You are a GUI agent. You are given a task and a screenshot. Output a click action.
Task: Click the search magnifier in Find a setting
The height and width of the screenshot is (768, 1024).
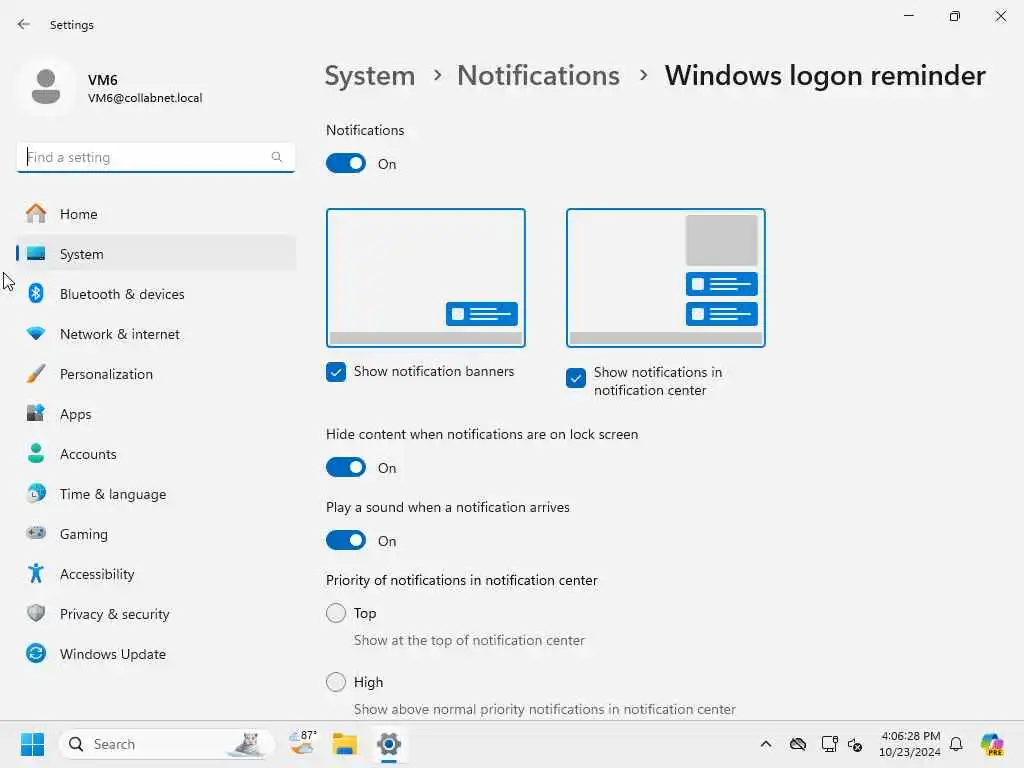coord(276,157)
